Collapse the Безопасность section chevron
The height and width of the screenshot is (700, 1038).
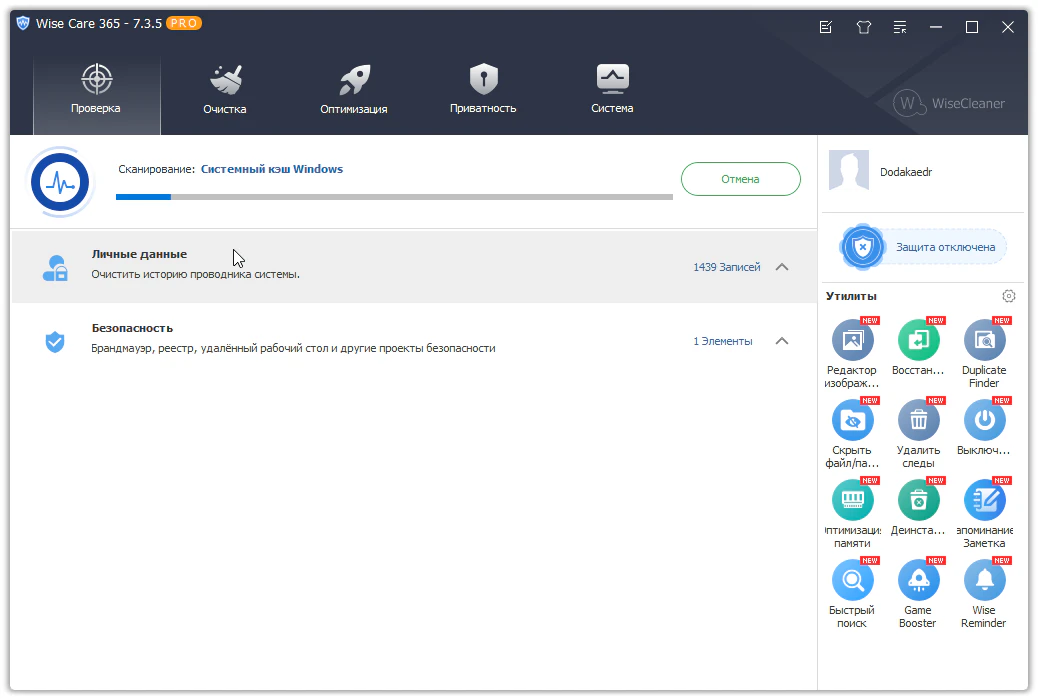[x=782, y=341]
